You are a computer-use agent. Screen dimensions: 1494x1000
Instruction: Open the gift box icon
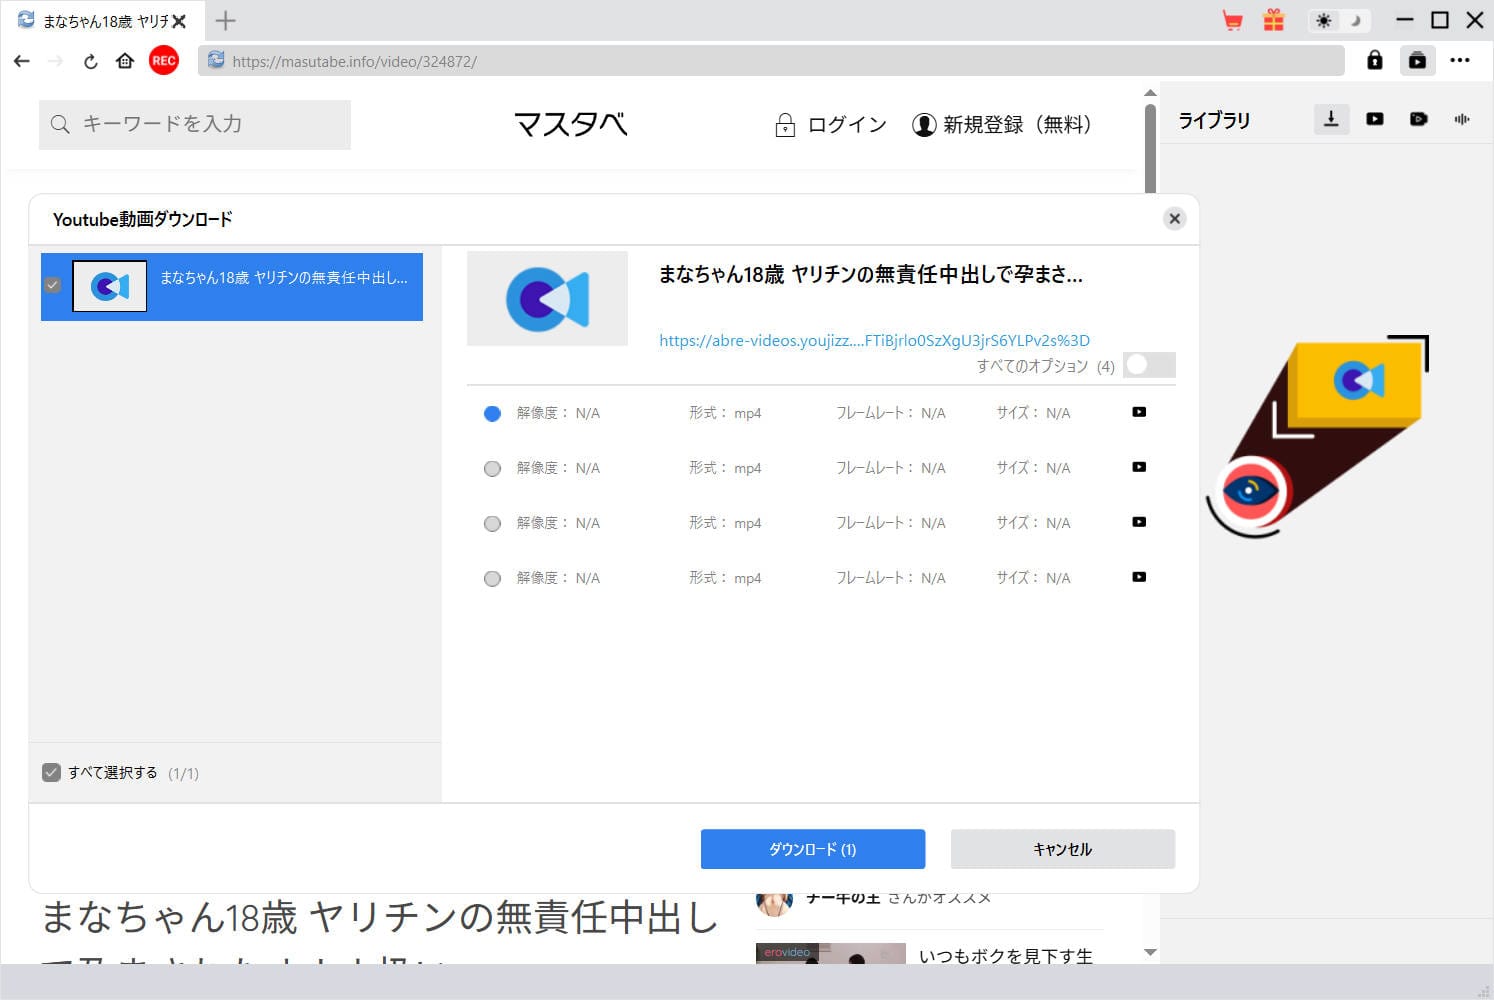click(1273, 20)
